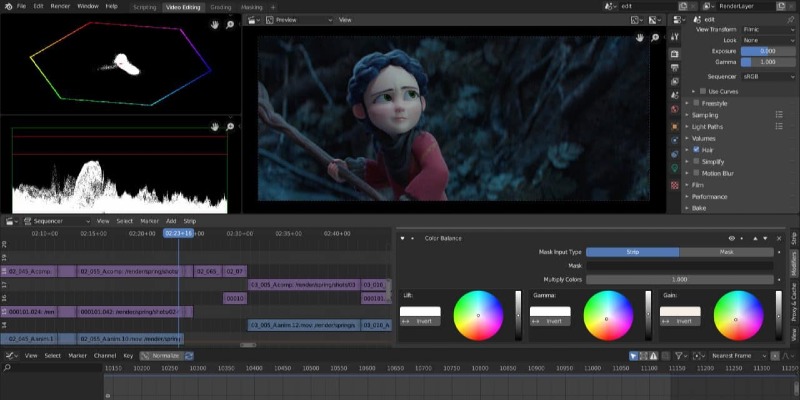Enable the Motion Blur checkbox

(697, 172)
